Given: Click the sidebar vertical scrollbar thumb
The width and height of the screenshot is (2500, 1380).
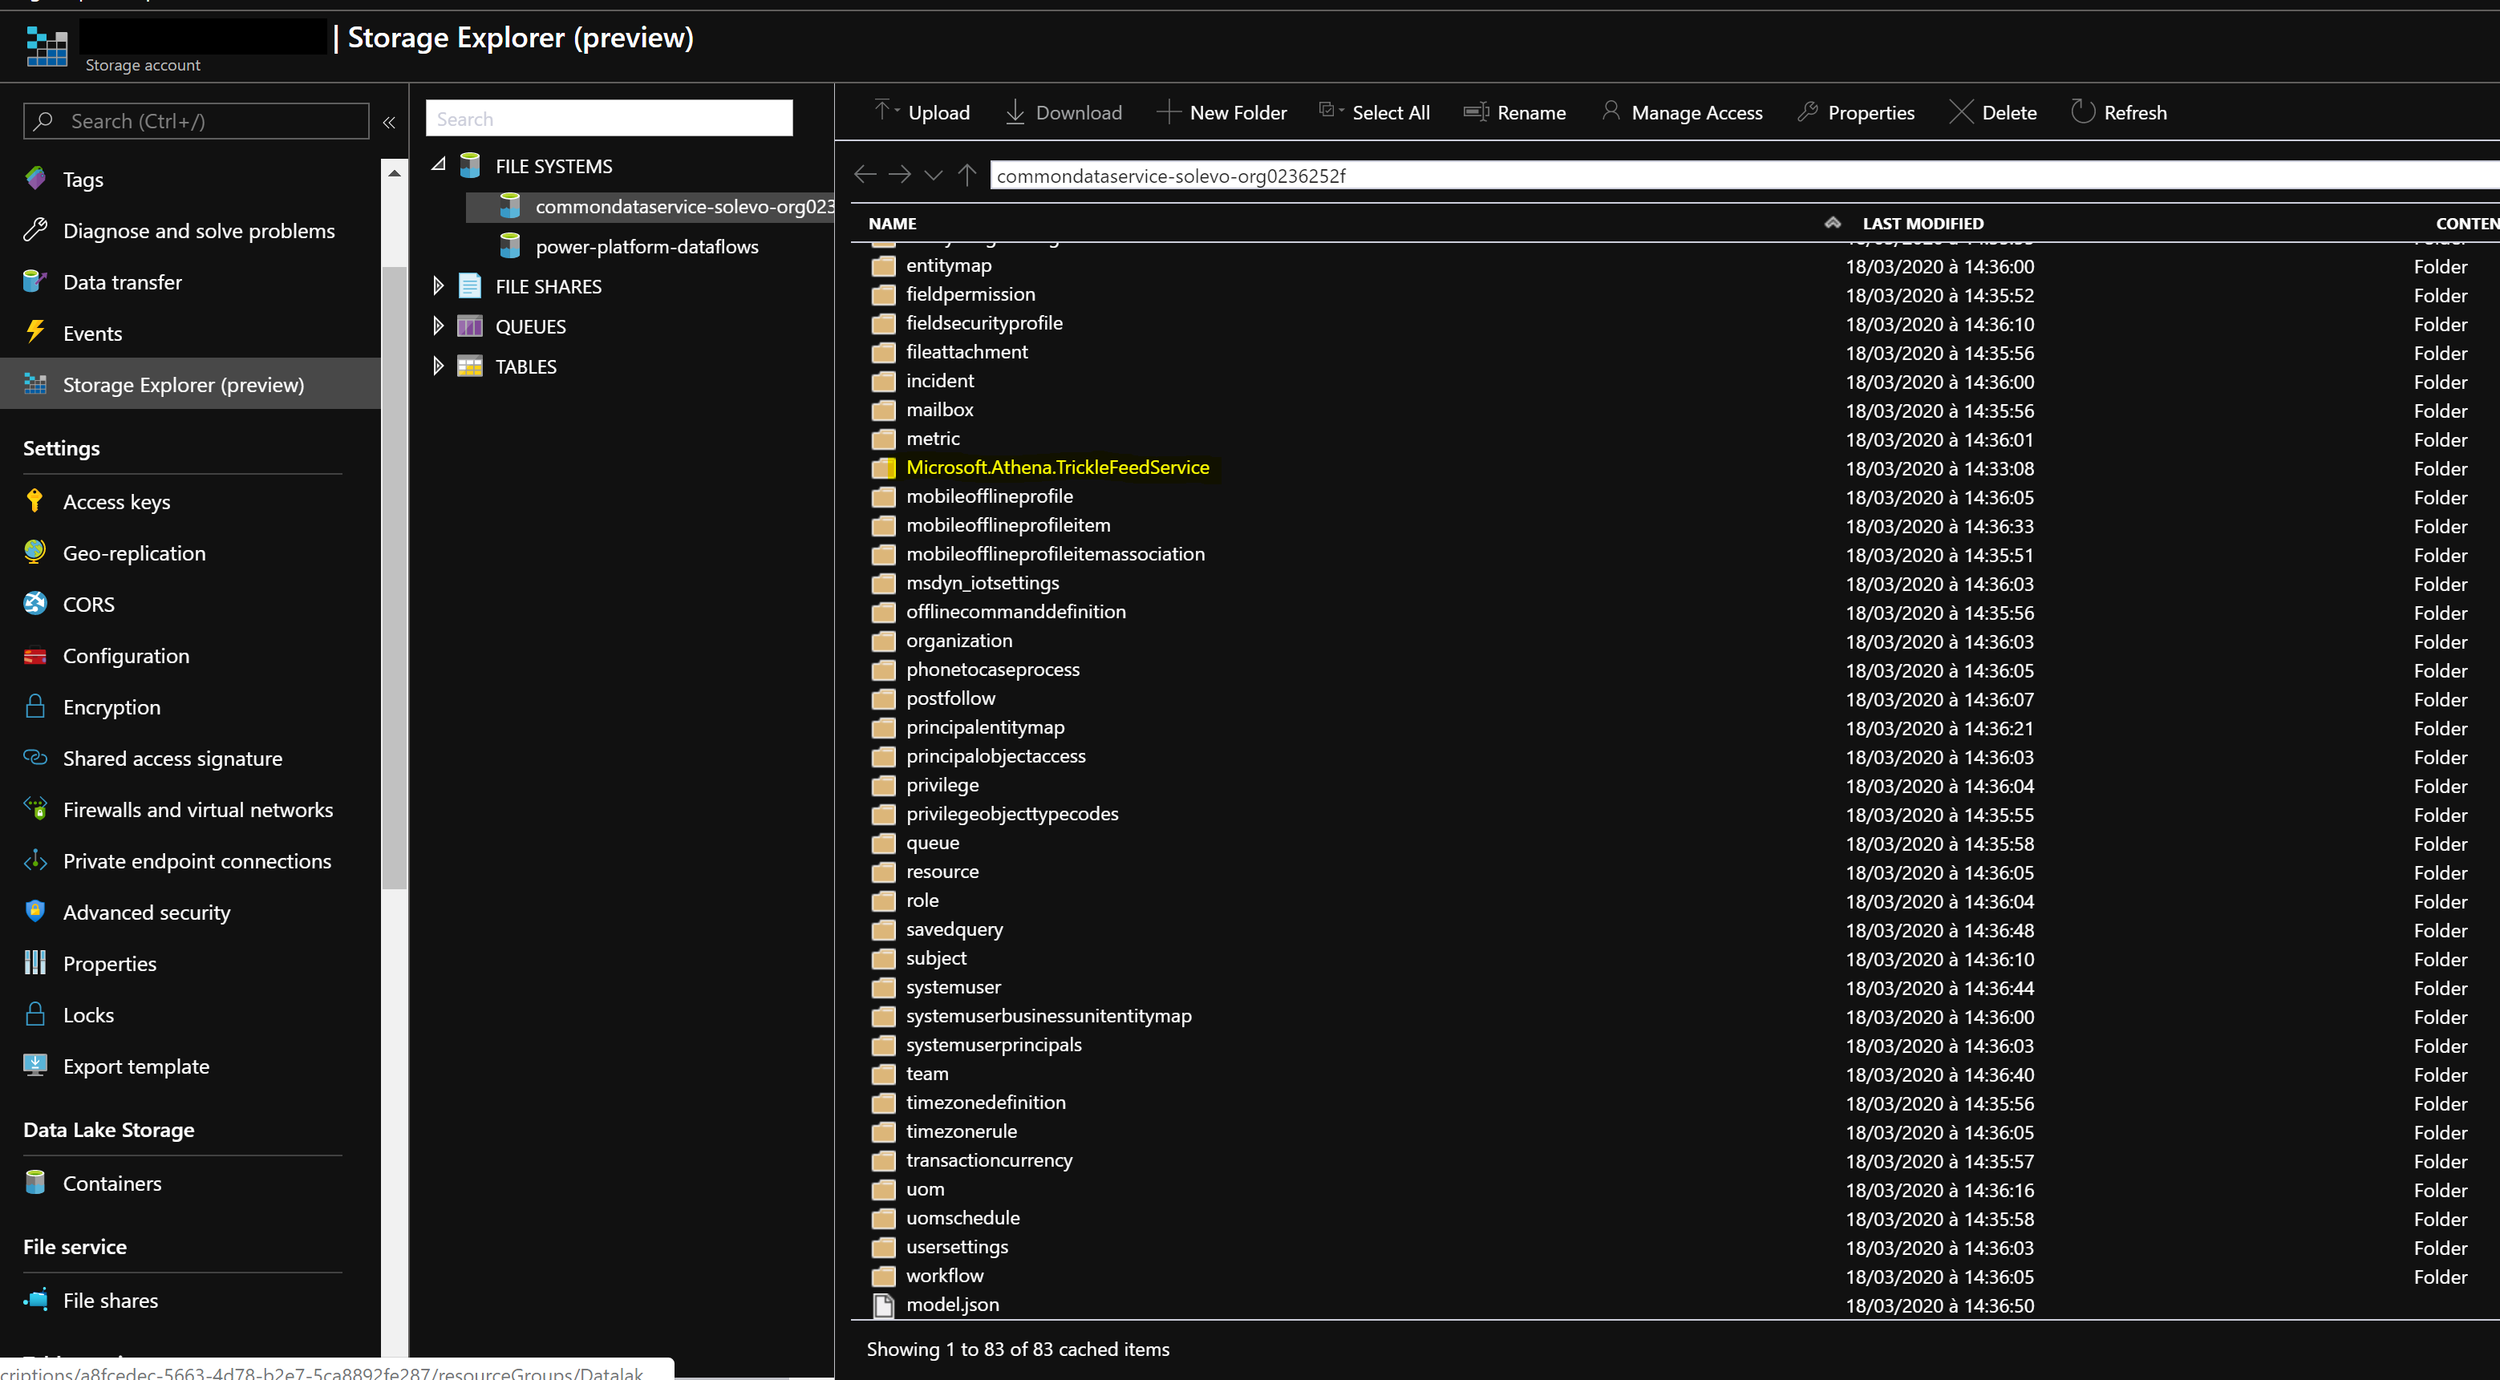Looking at the screenshot, I should point(394,580).
